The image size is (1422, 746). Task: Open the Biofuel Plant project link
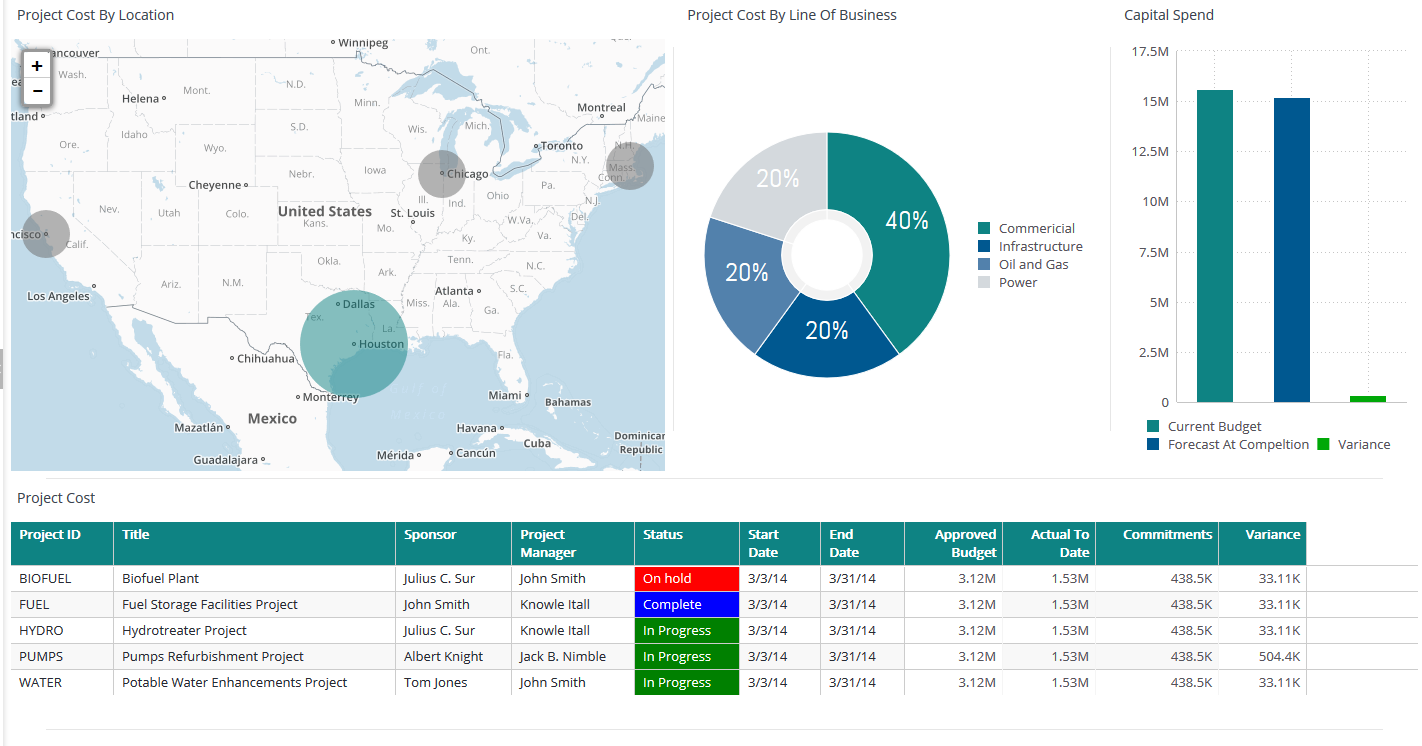point(159,578)
